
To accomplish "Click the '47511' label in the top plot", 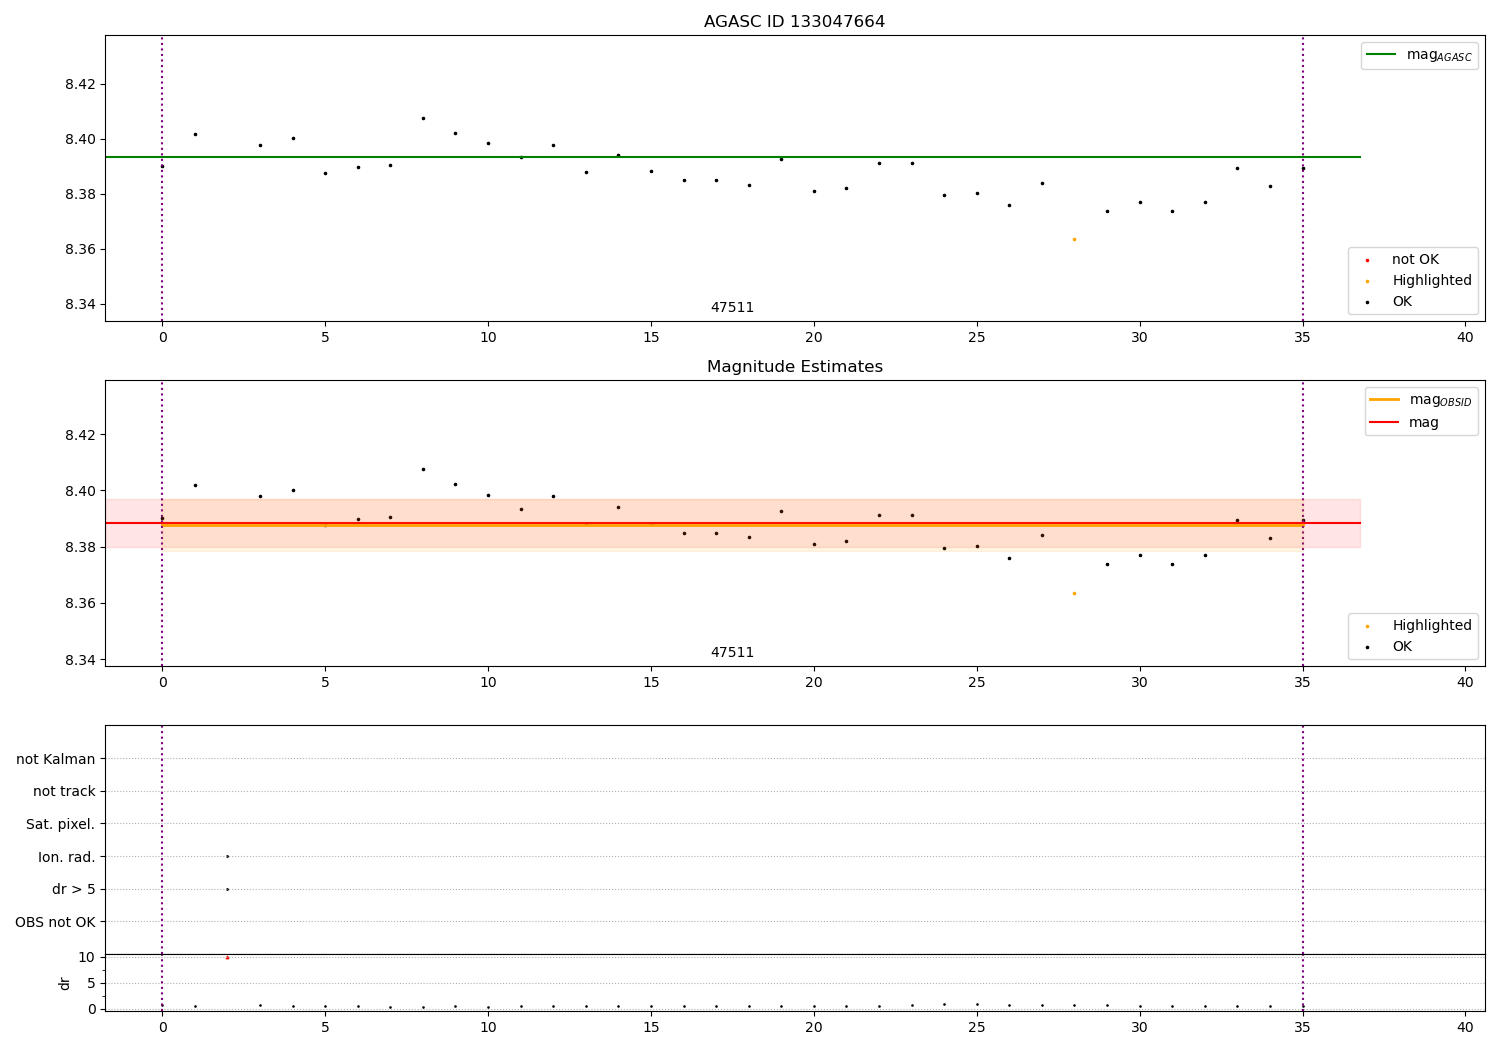I will pyautogui.click(x=732, y=308).
